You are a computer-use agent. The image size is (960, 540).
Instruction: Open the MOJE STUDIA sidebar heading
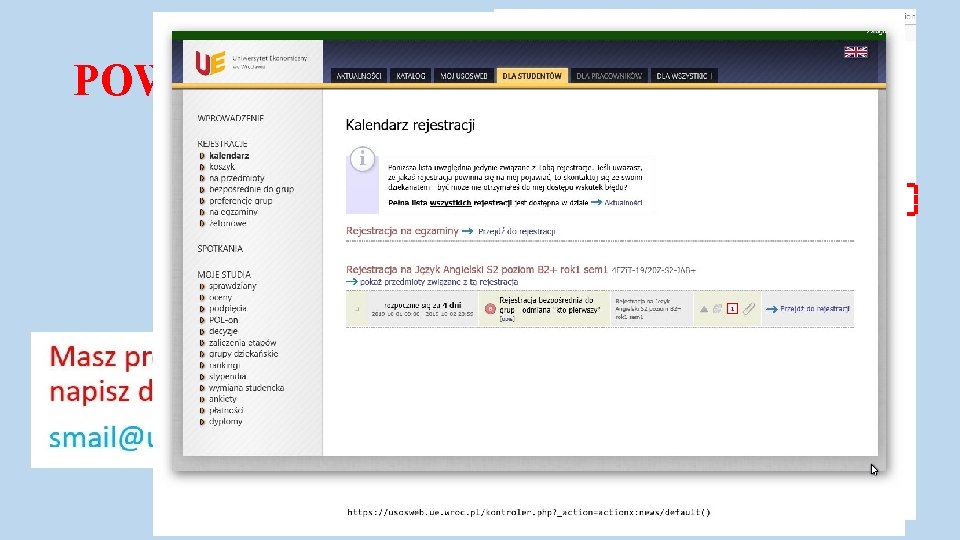[224, 274]
